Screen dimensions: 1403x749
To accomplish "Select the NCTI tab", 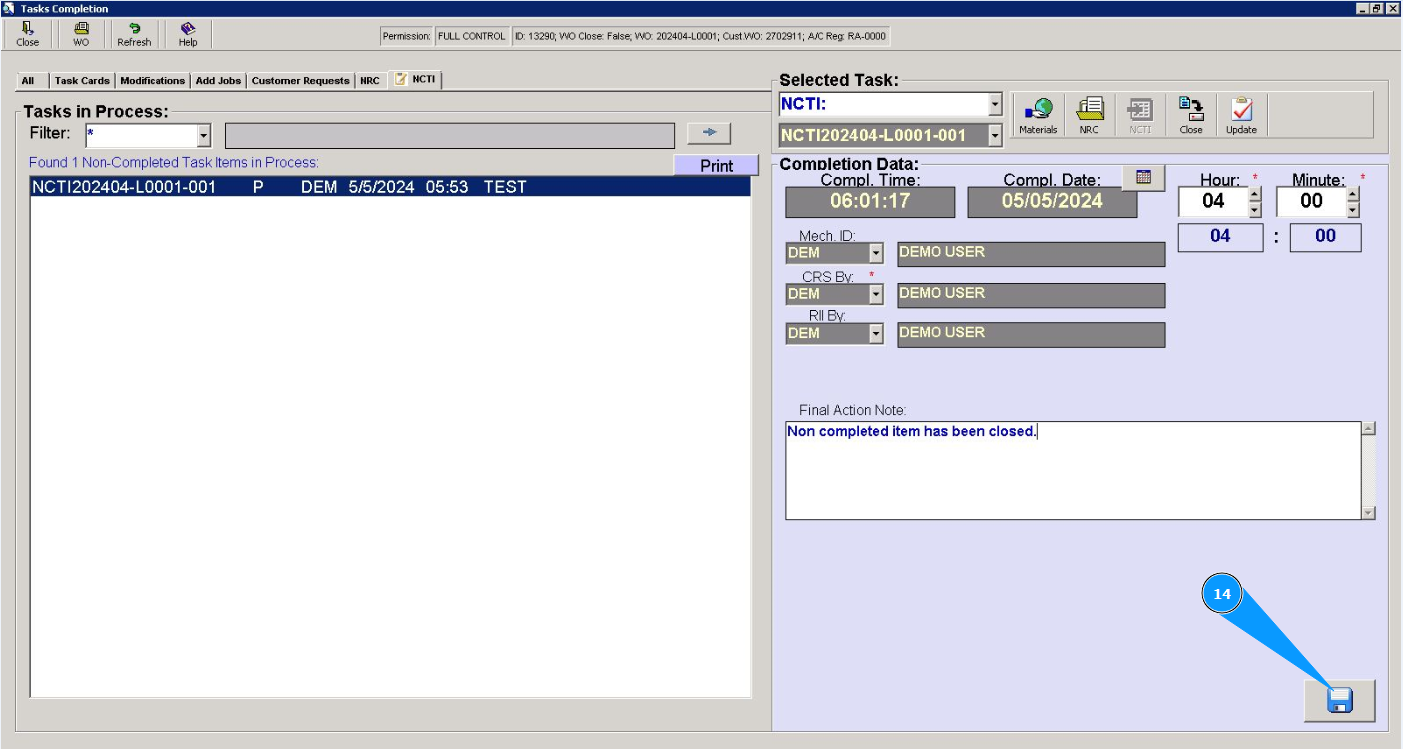I will coord(416,79).
